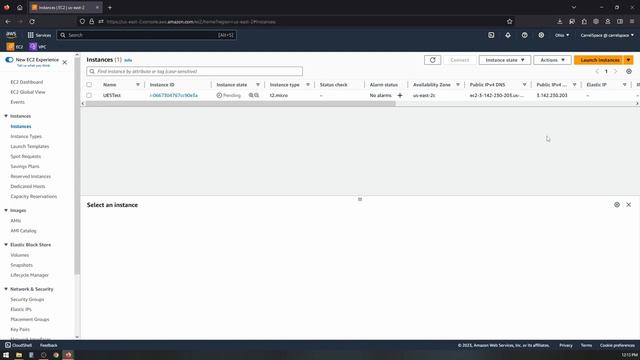Open the Ohio region selector
Image resolution: width=640 pixels, height=360 pixels.
562,35
